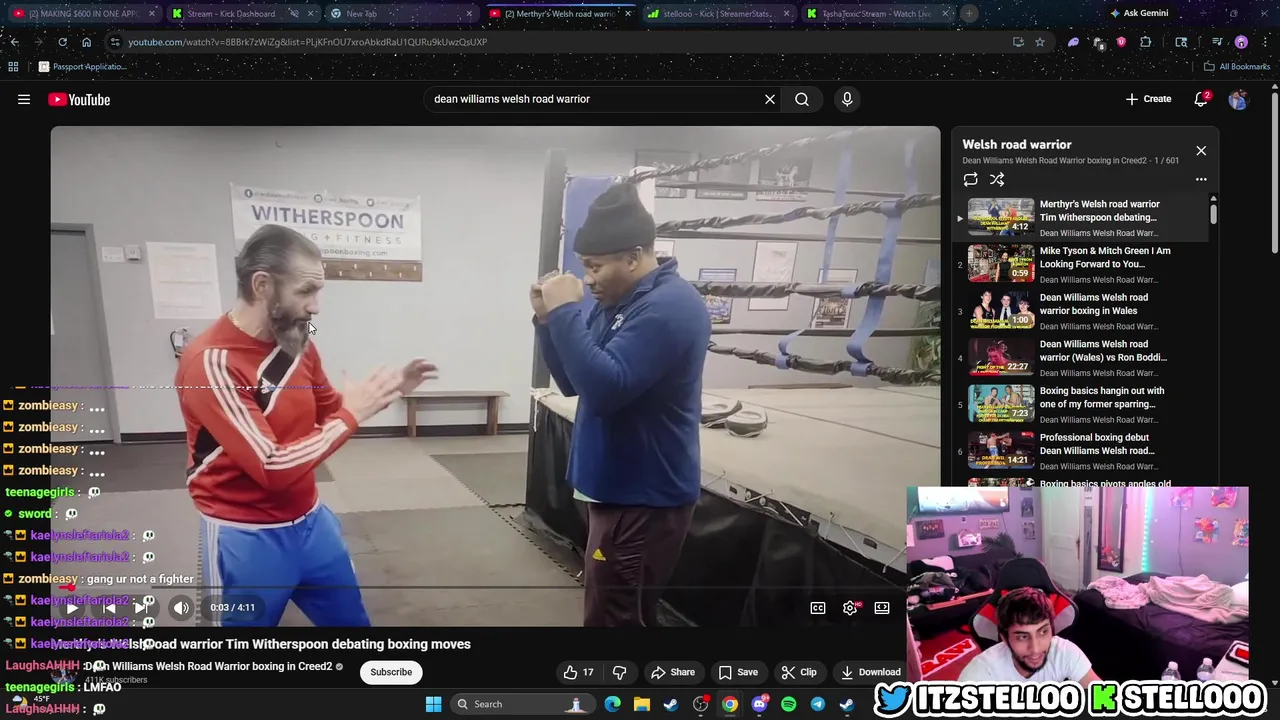The height and width of the screenshot is (720, 1280).
Task: Play the video with the play button
Action: coord(72,607)
